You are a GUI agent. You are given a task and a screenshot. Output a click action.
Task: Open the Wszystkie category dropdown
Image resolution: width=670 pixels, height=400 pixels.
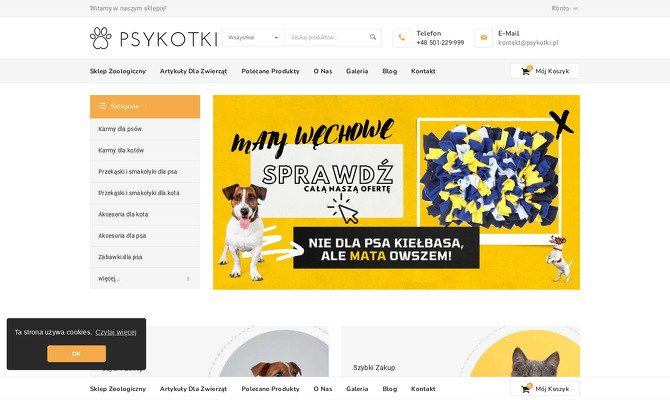point(253,38)
